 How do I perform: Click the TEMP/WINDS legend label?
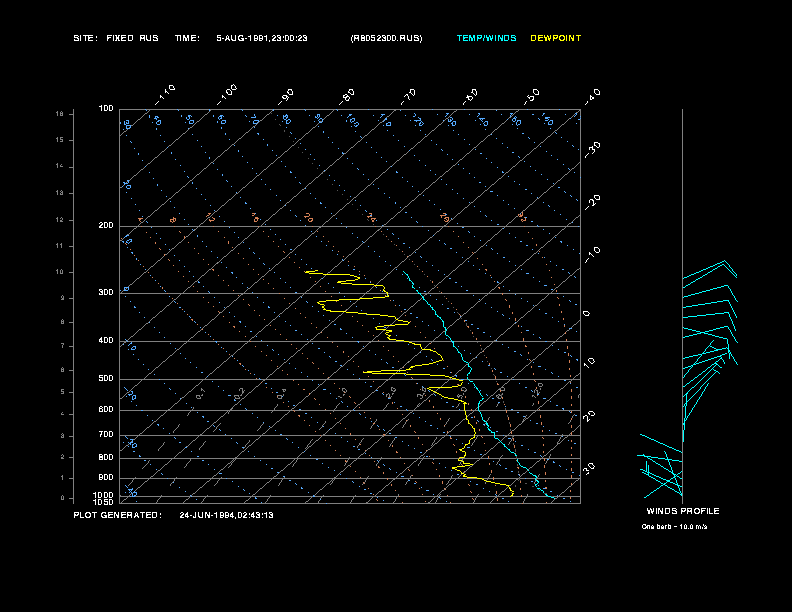point(486,38)
